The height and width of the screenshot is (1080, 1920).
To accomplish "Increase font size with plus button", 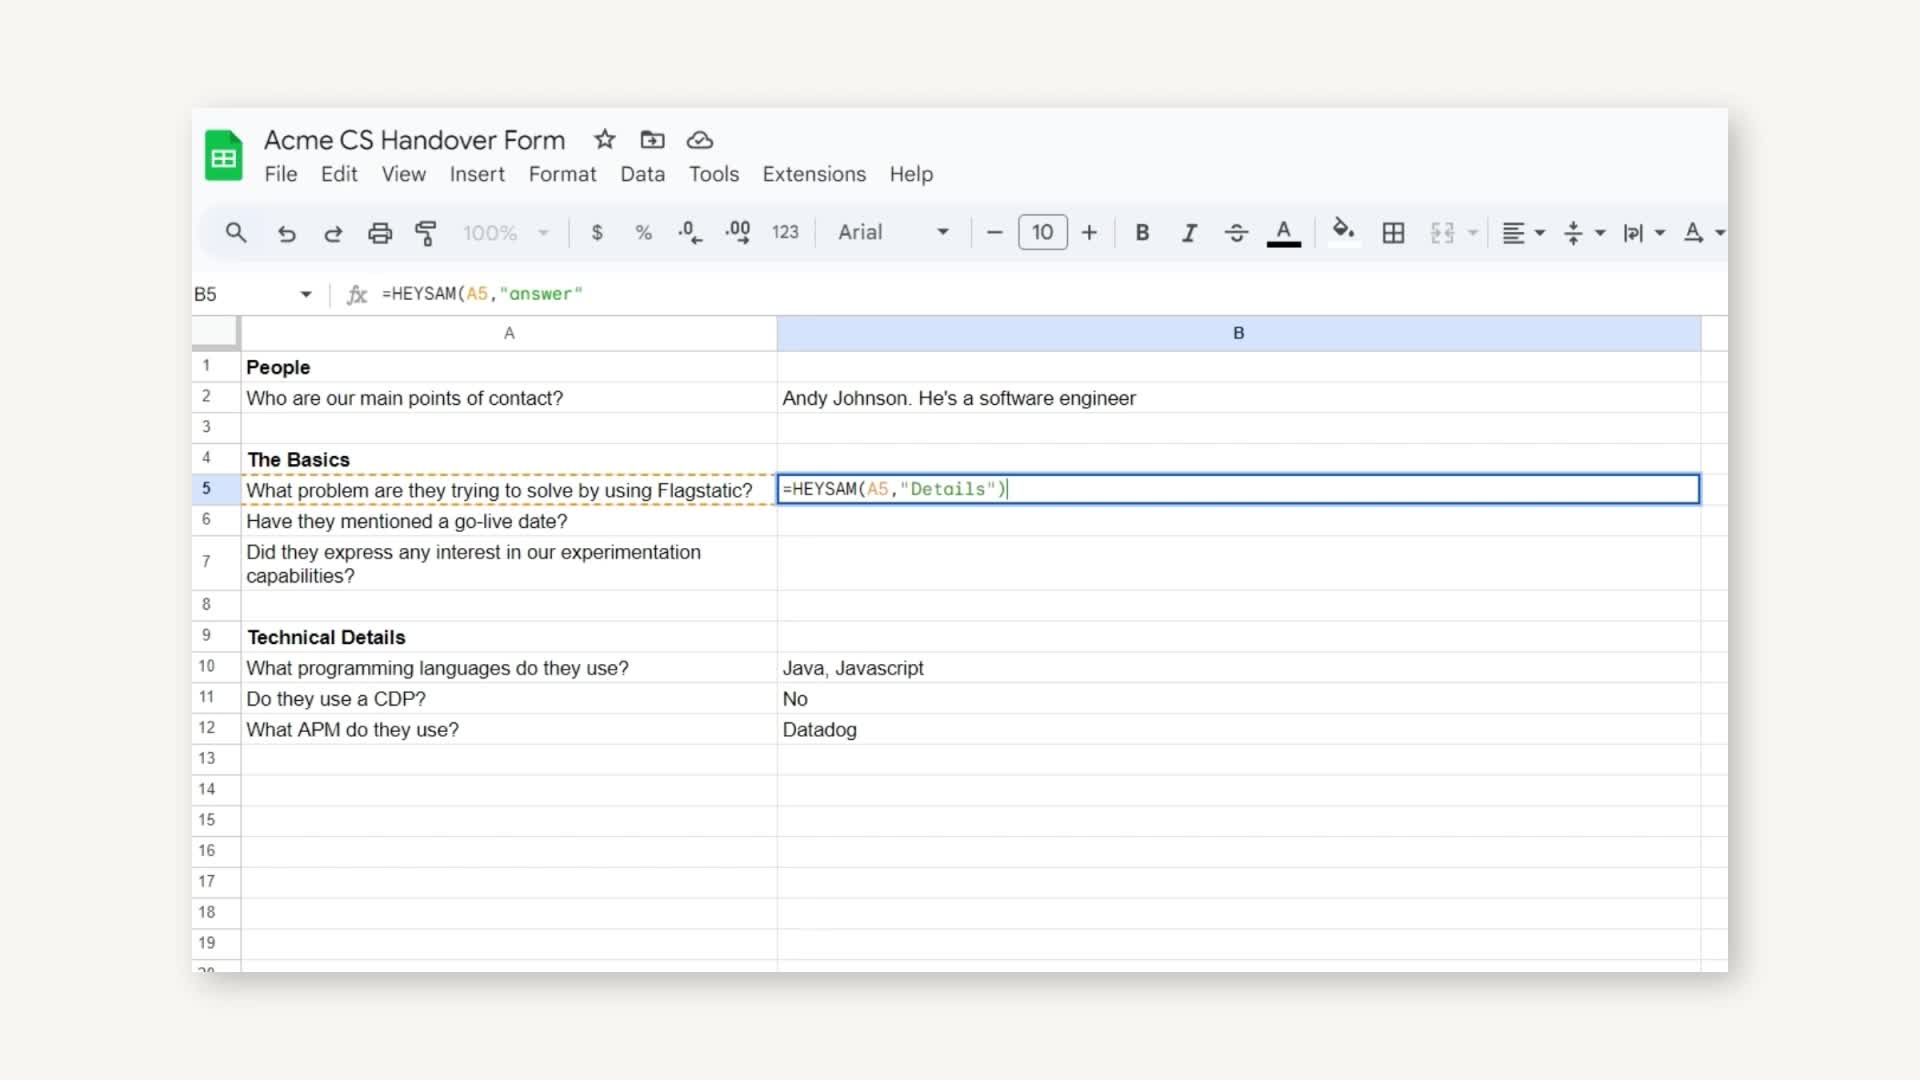I will pyautogui.click(x=1089, y=233).
